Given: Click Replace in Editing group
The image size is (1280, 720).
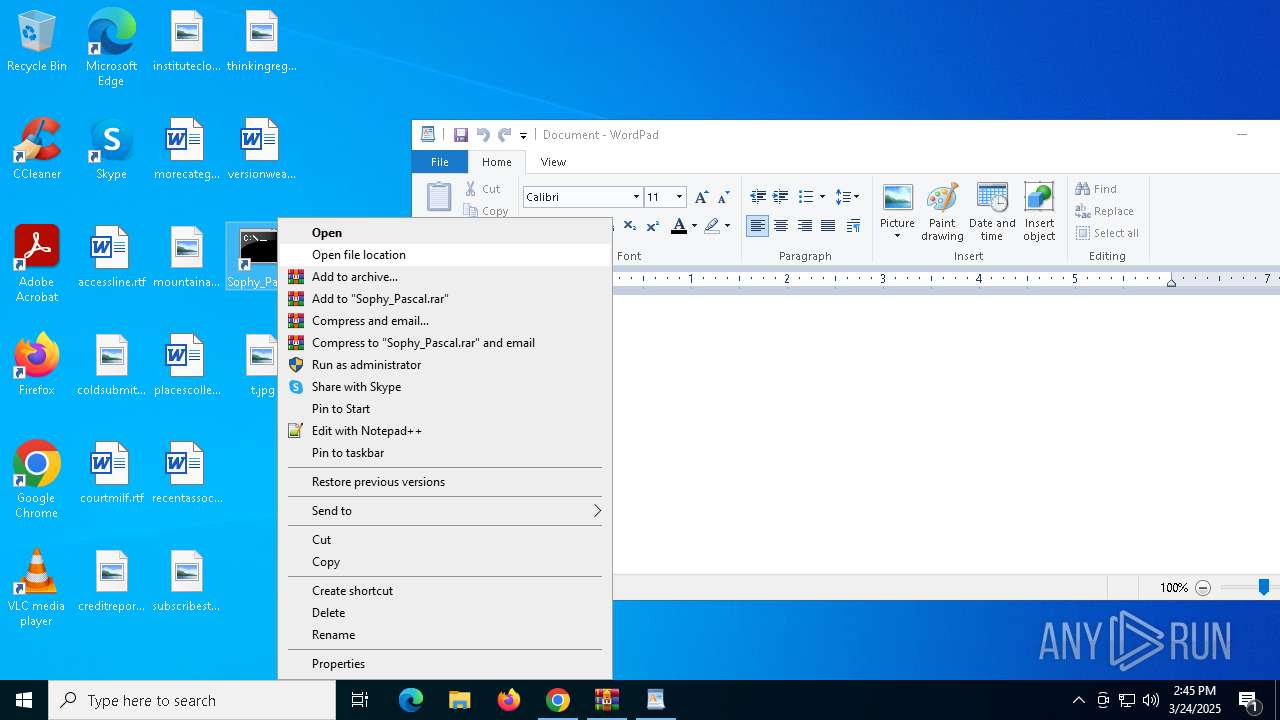Looking at the screenshot, I should [1105, 211].
